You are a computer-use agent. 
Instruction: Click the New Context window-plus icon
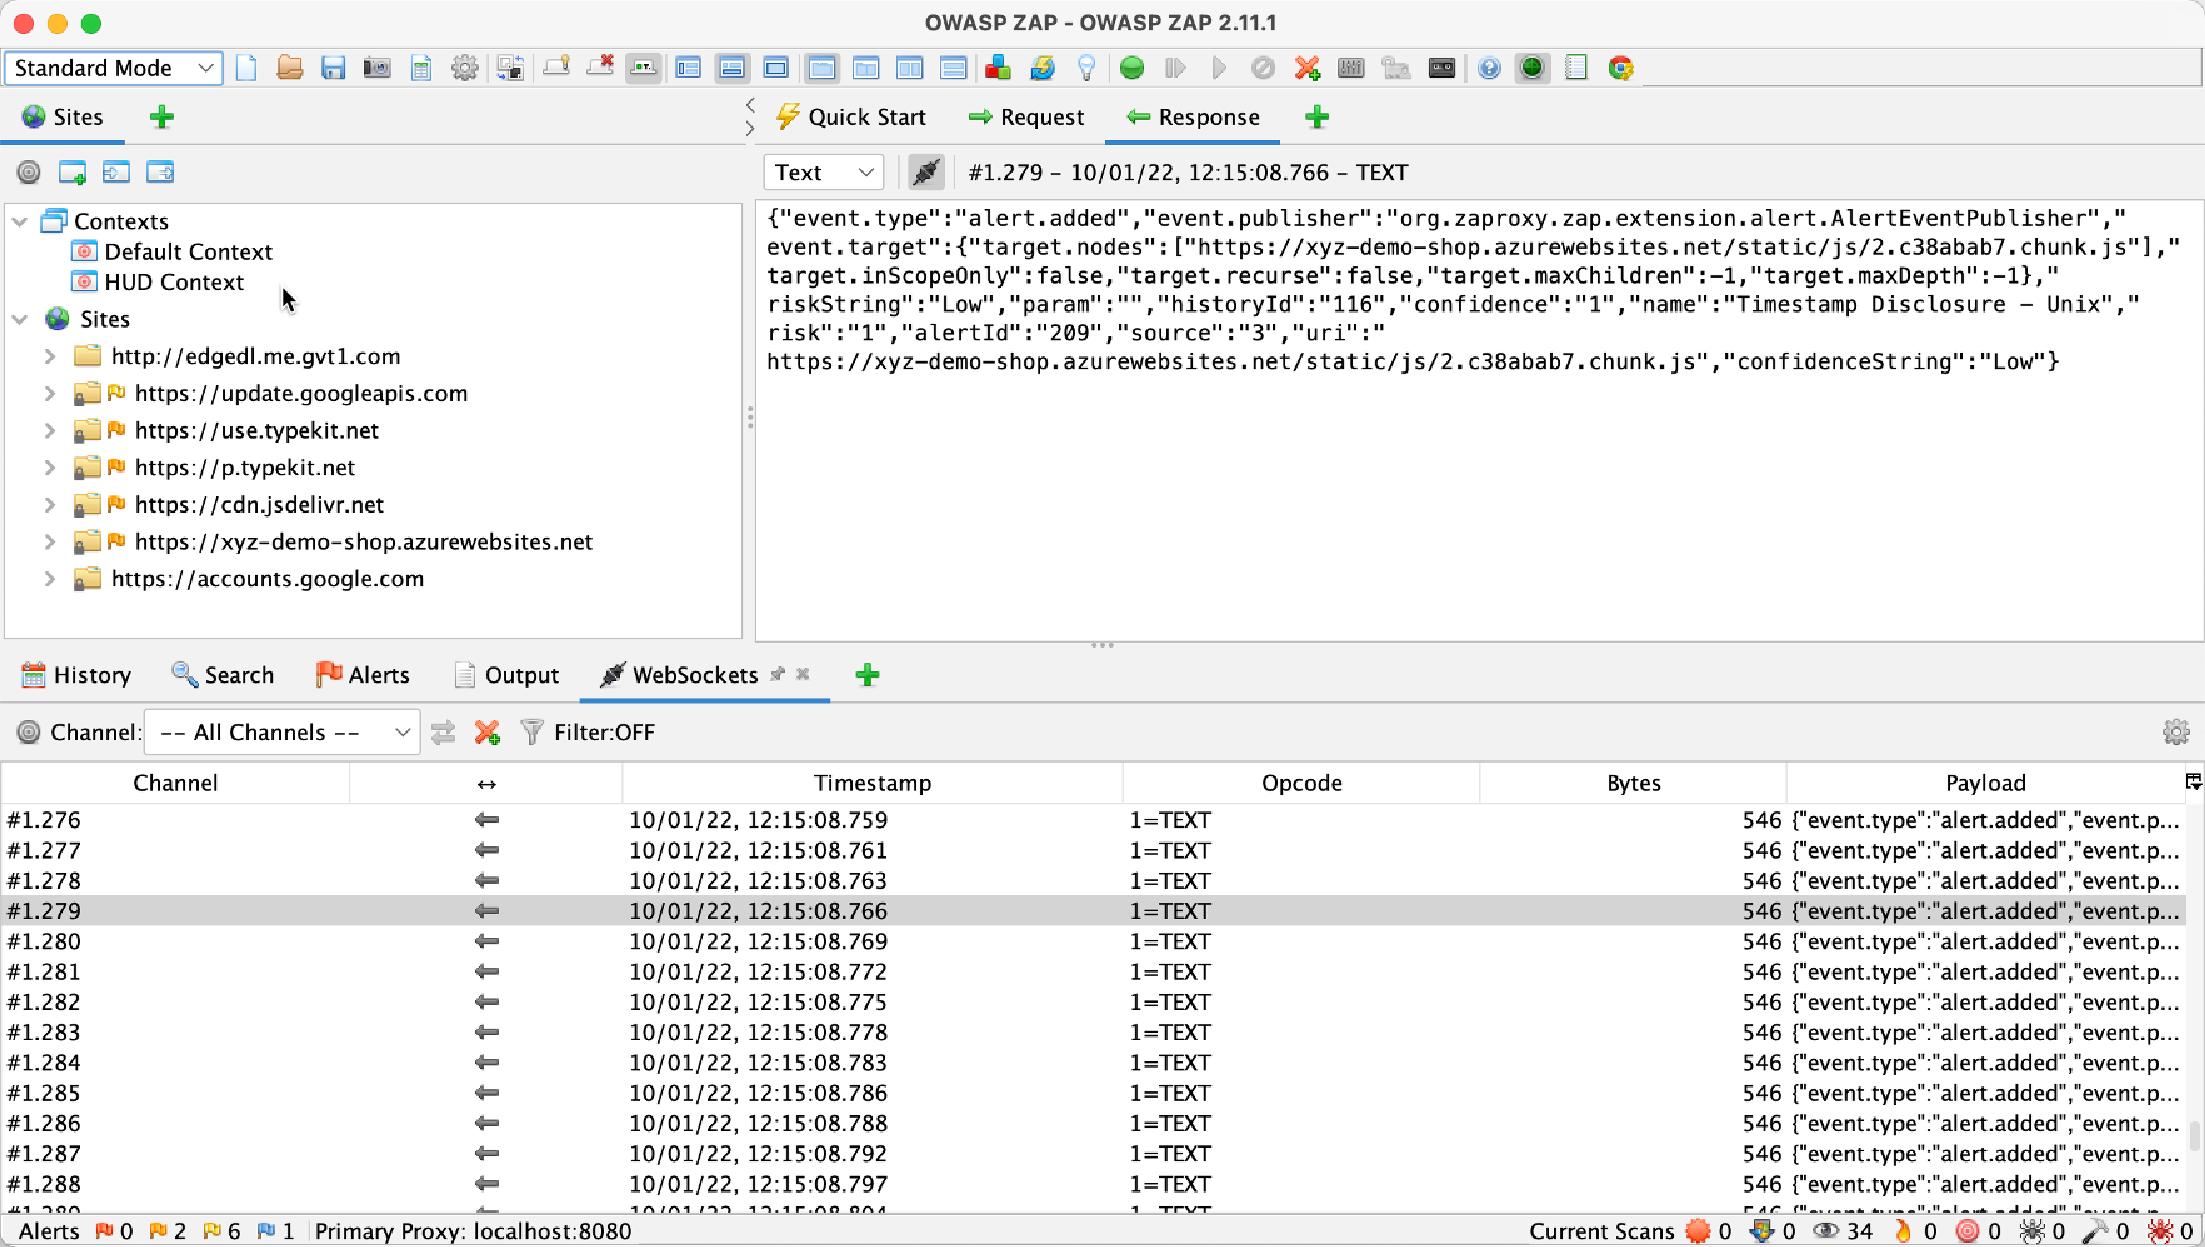[72, 172]
